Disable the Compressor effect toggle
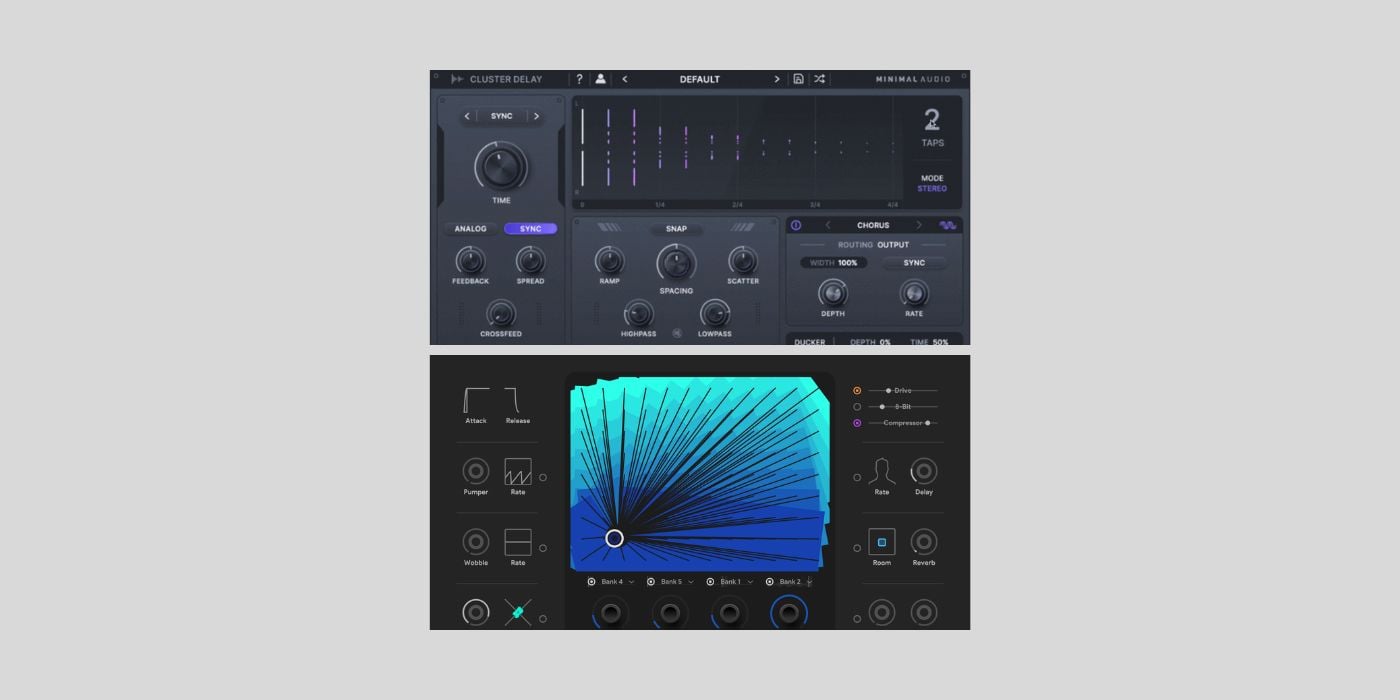1400x700 pixels. pos(857,423)
